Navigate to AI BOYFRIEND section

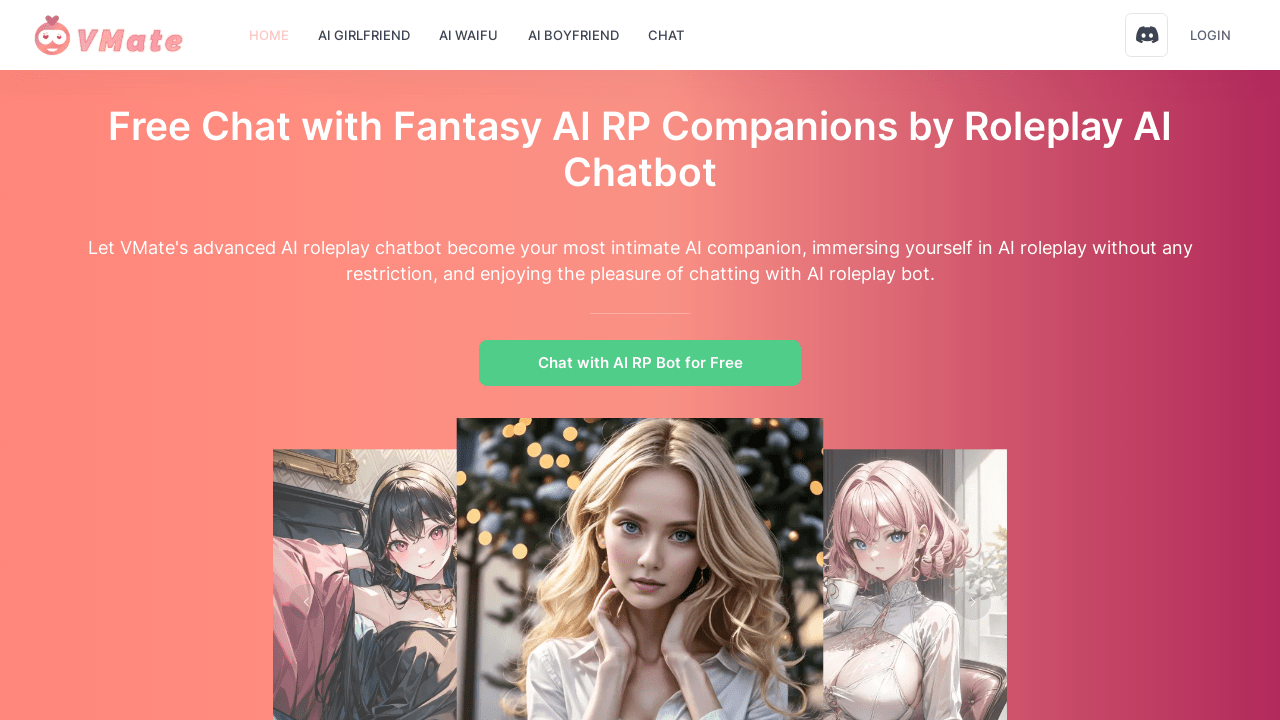[574, 35]
